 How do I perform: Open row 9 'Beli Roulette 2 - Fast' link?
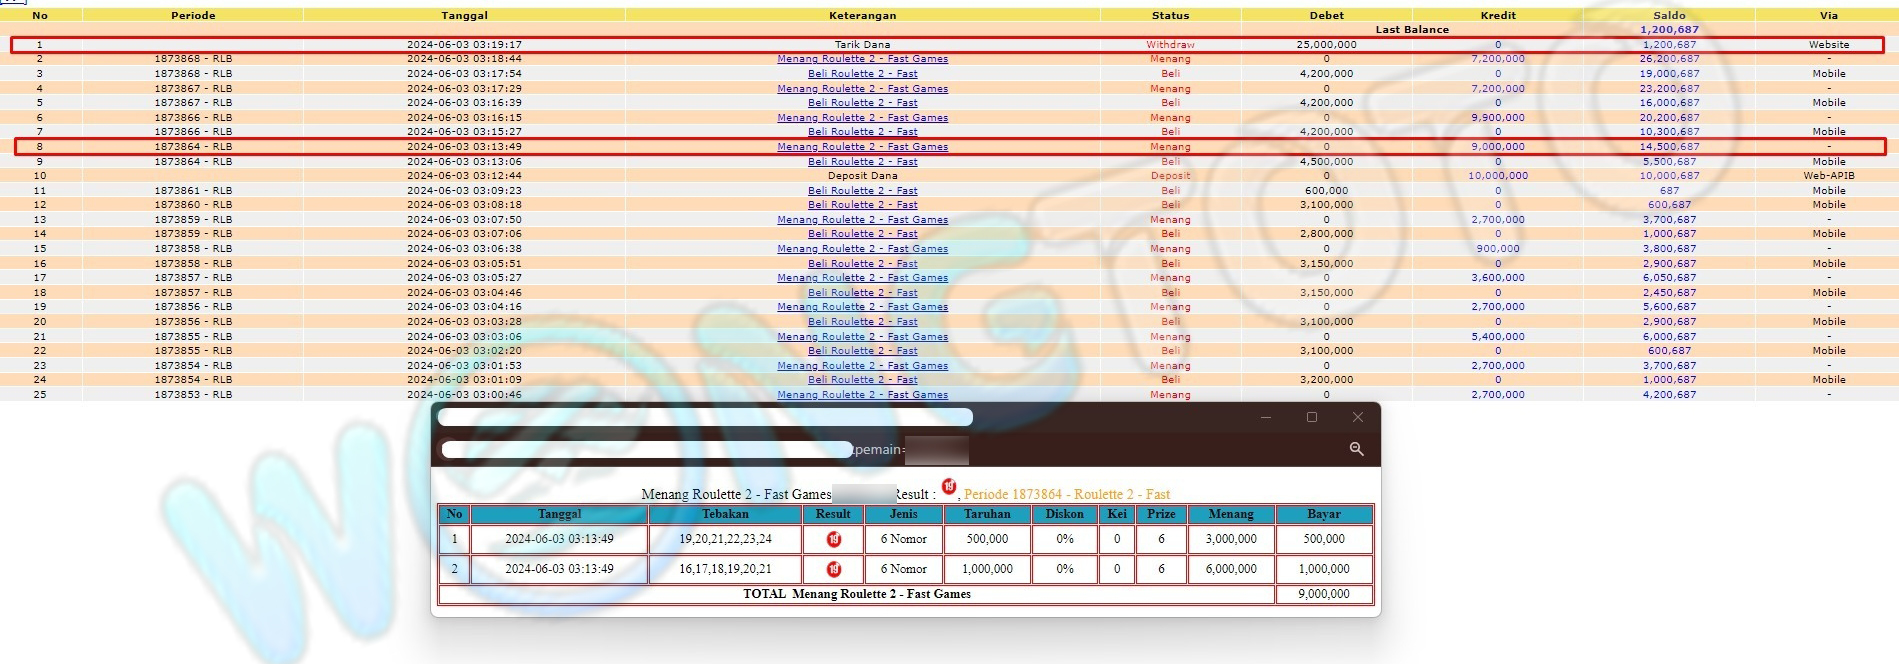coord(862,162)
